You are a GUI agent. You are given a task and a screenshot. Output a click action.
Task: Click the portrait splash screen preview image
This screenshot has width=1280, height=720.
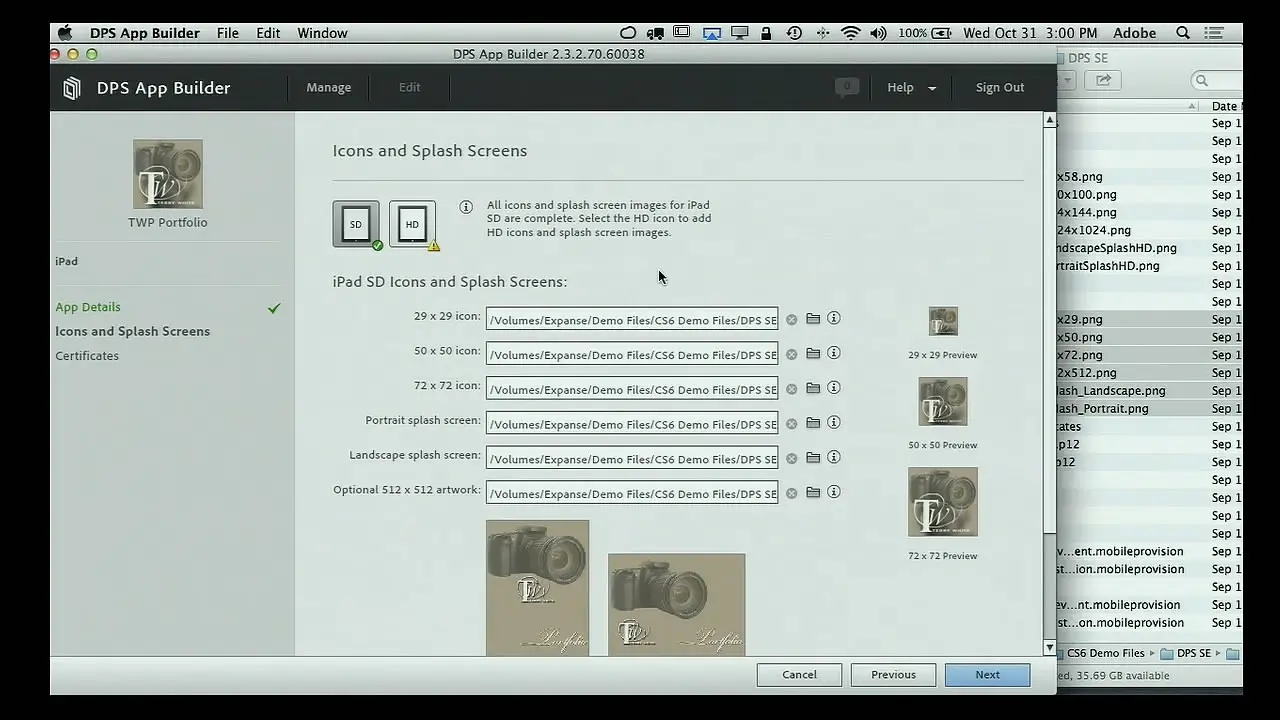pos(537,588)
